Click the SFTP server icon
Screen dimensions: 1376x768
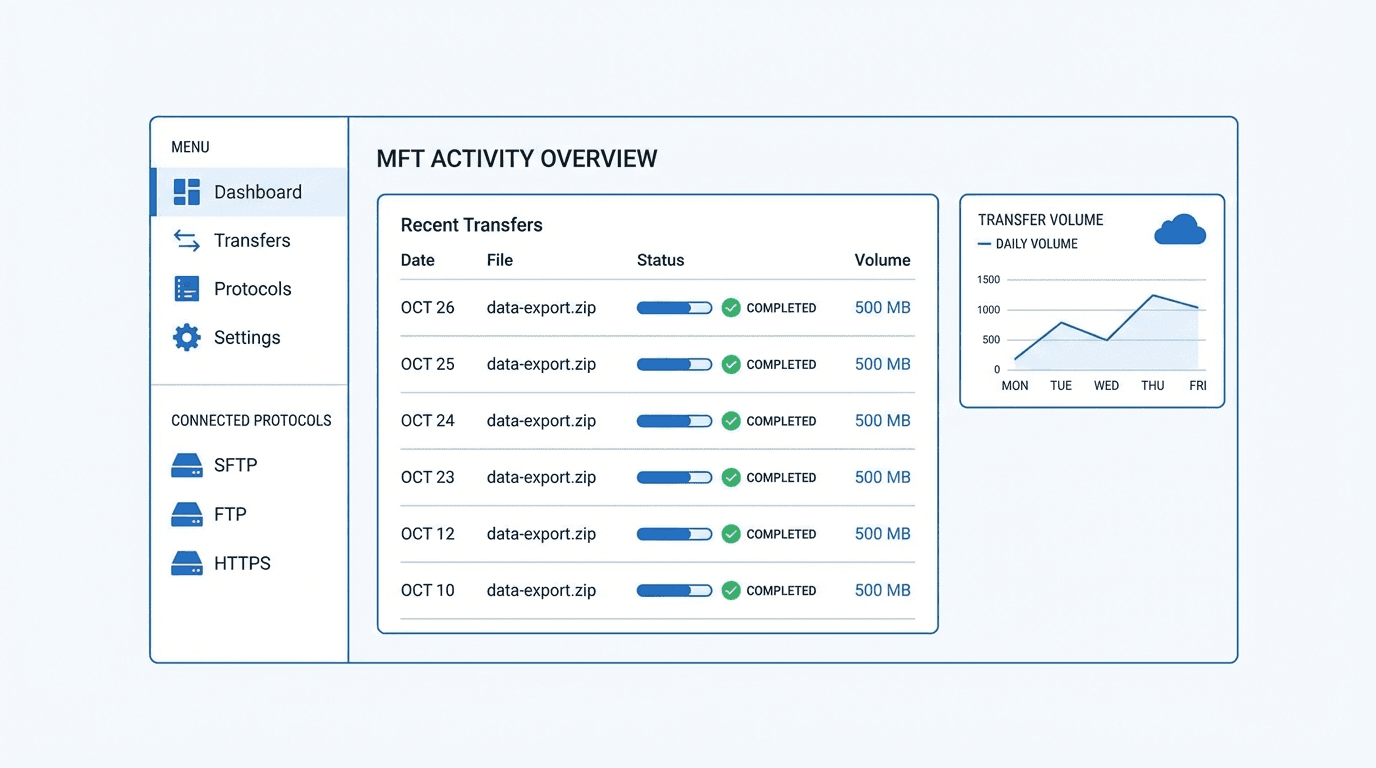[x=186, y=466]
